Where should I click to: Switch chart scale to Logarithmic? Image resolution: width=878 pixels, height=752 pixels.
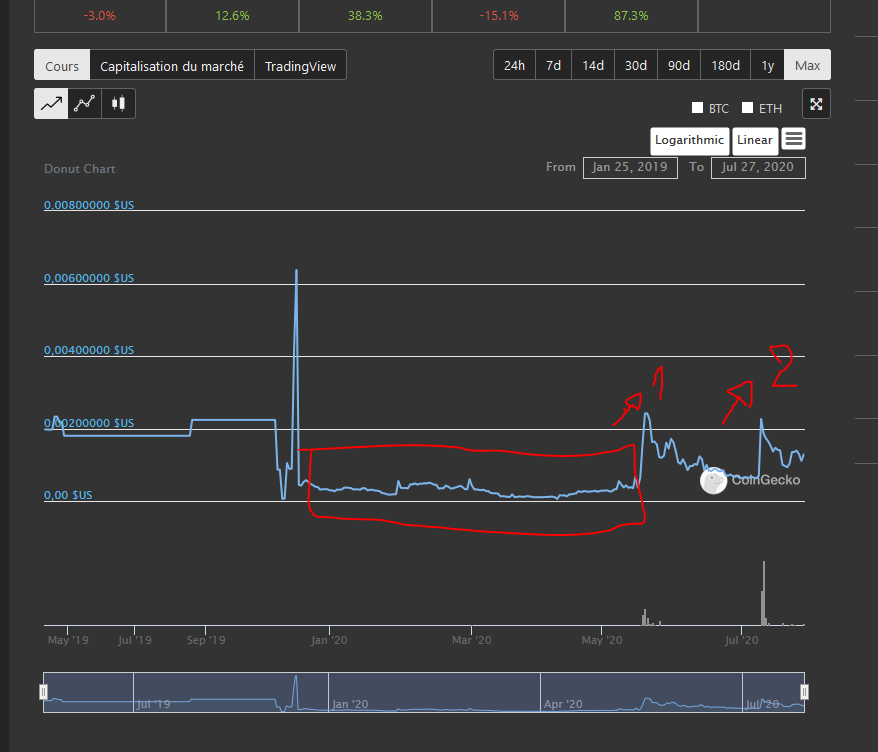click(x=689, y=141)
